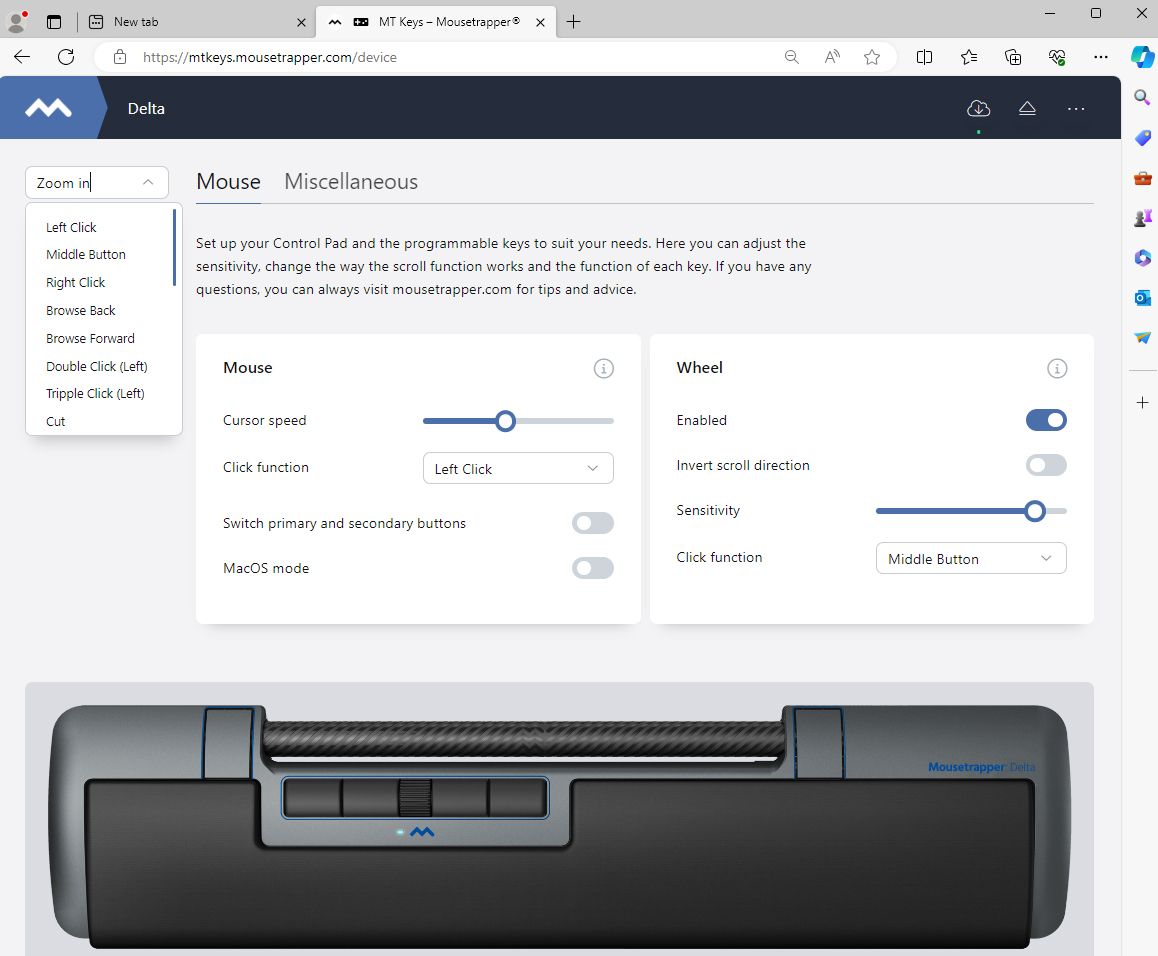Image resolution: width=1158 pixels, height=956 pixels.
Task: Open Mouse Click function dropdown
Action: (518, 468)
